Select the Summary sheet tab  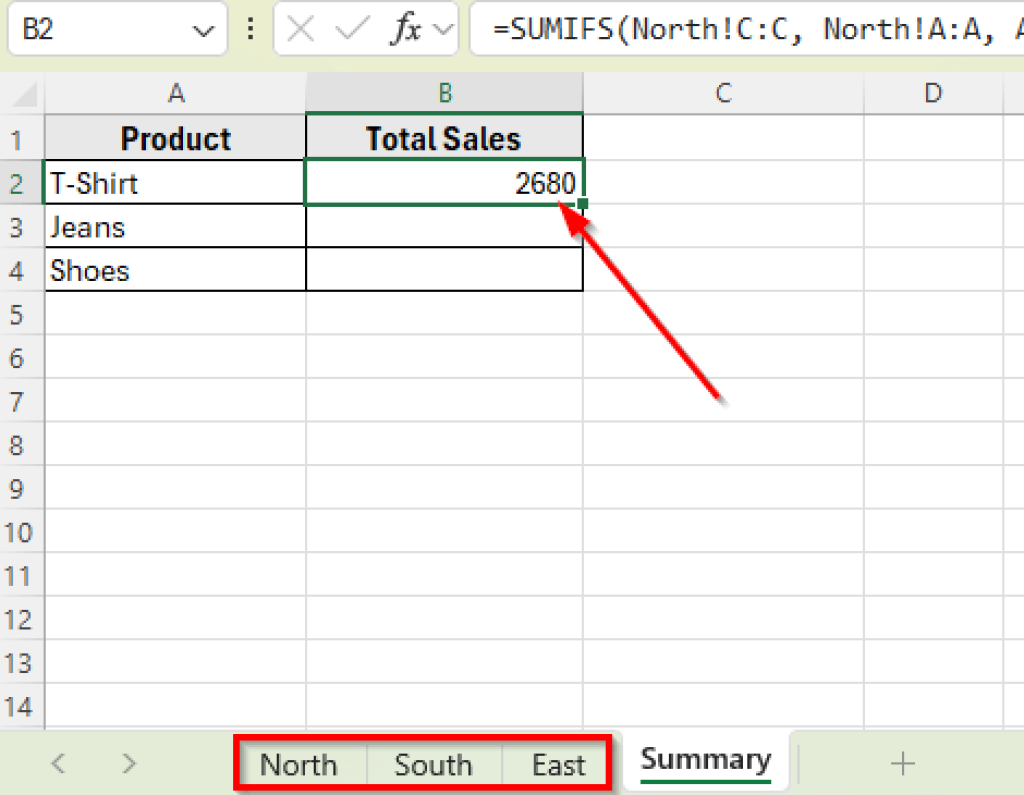(706, 760)
